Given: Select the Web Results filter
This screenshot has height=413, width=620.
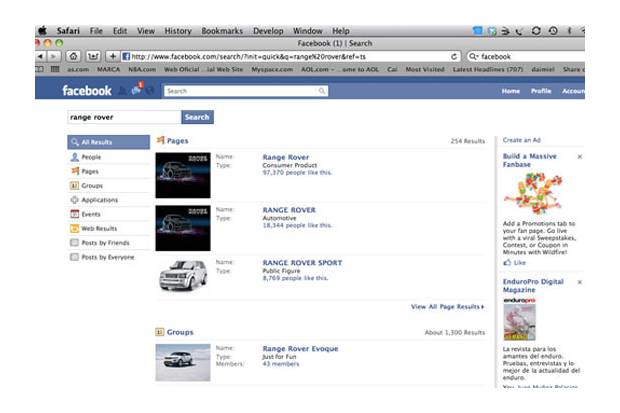Looking at the screenshot, I should (x=109, y=228).
